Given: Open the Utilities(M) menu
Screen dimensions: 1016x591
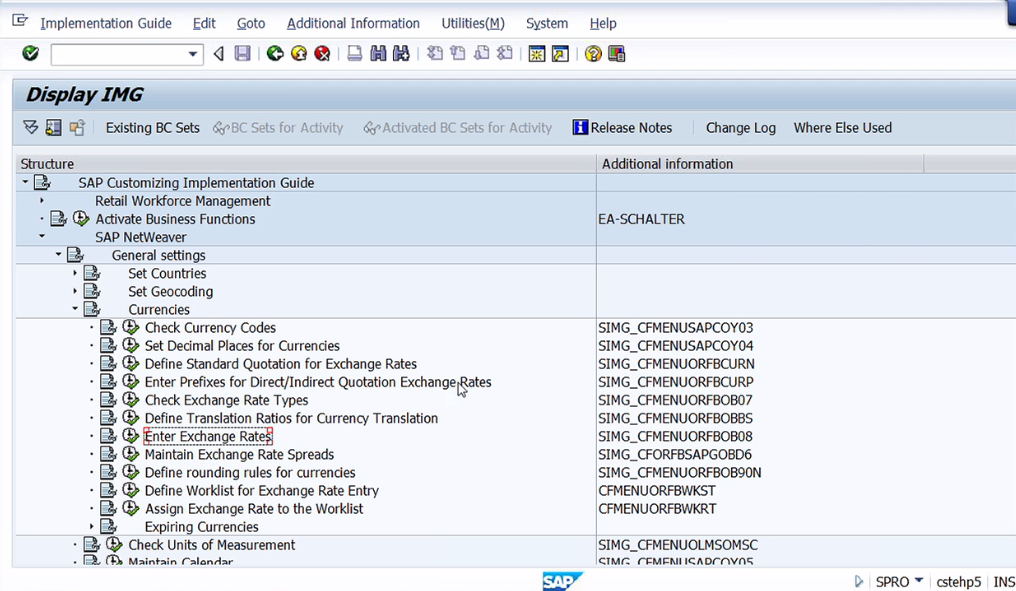Looking at the screenshot, I should click(x=473, y=23).
